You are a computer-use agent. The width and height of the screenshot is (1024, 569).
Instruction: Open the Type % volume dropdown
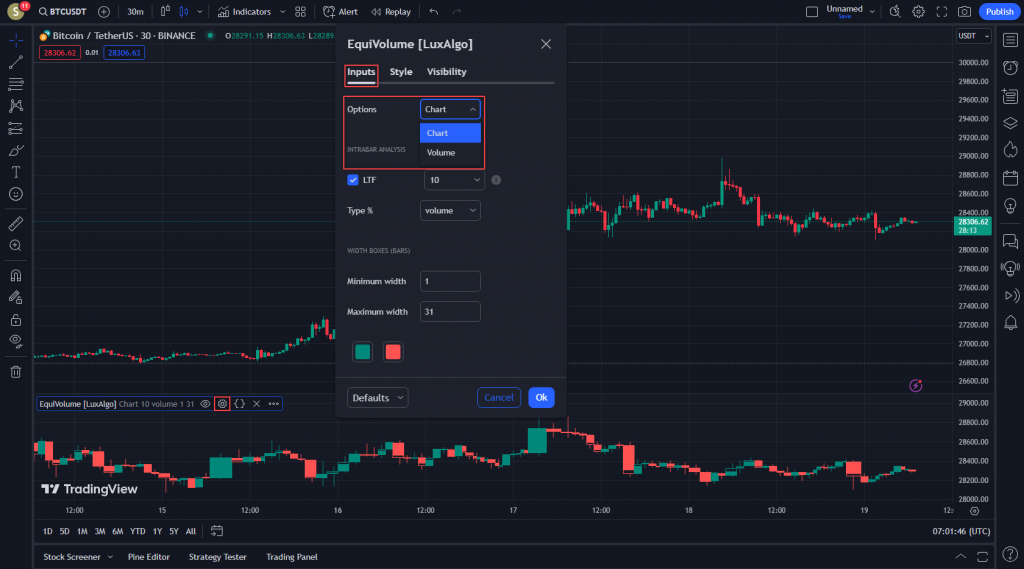point(450,210)
